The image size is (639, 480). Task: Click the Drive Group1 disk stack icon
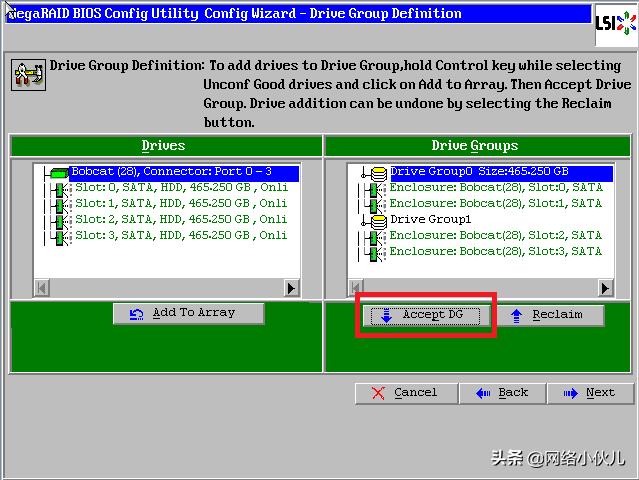coord(378,220)
